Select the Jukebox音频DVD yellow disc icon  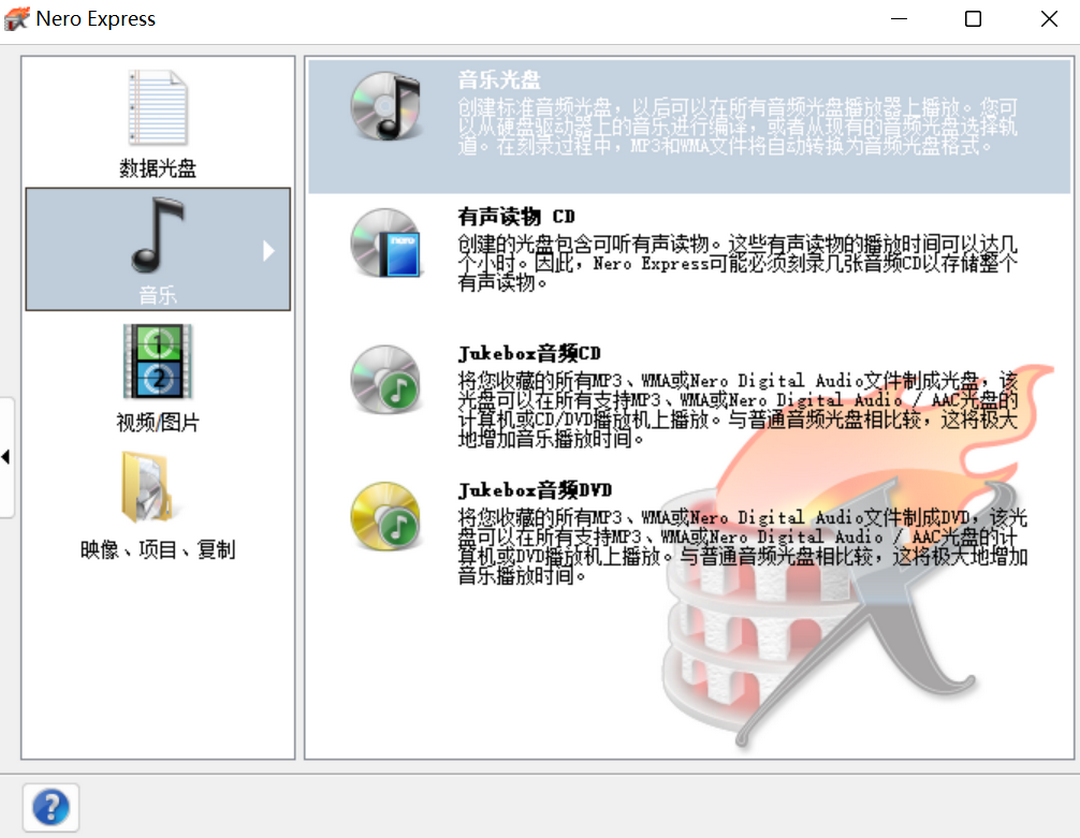(x=386, y=517)
